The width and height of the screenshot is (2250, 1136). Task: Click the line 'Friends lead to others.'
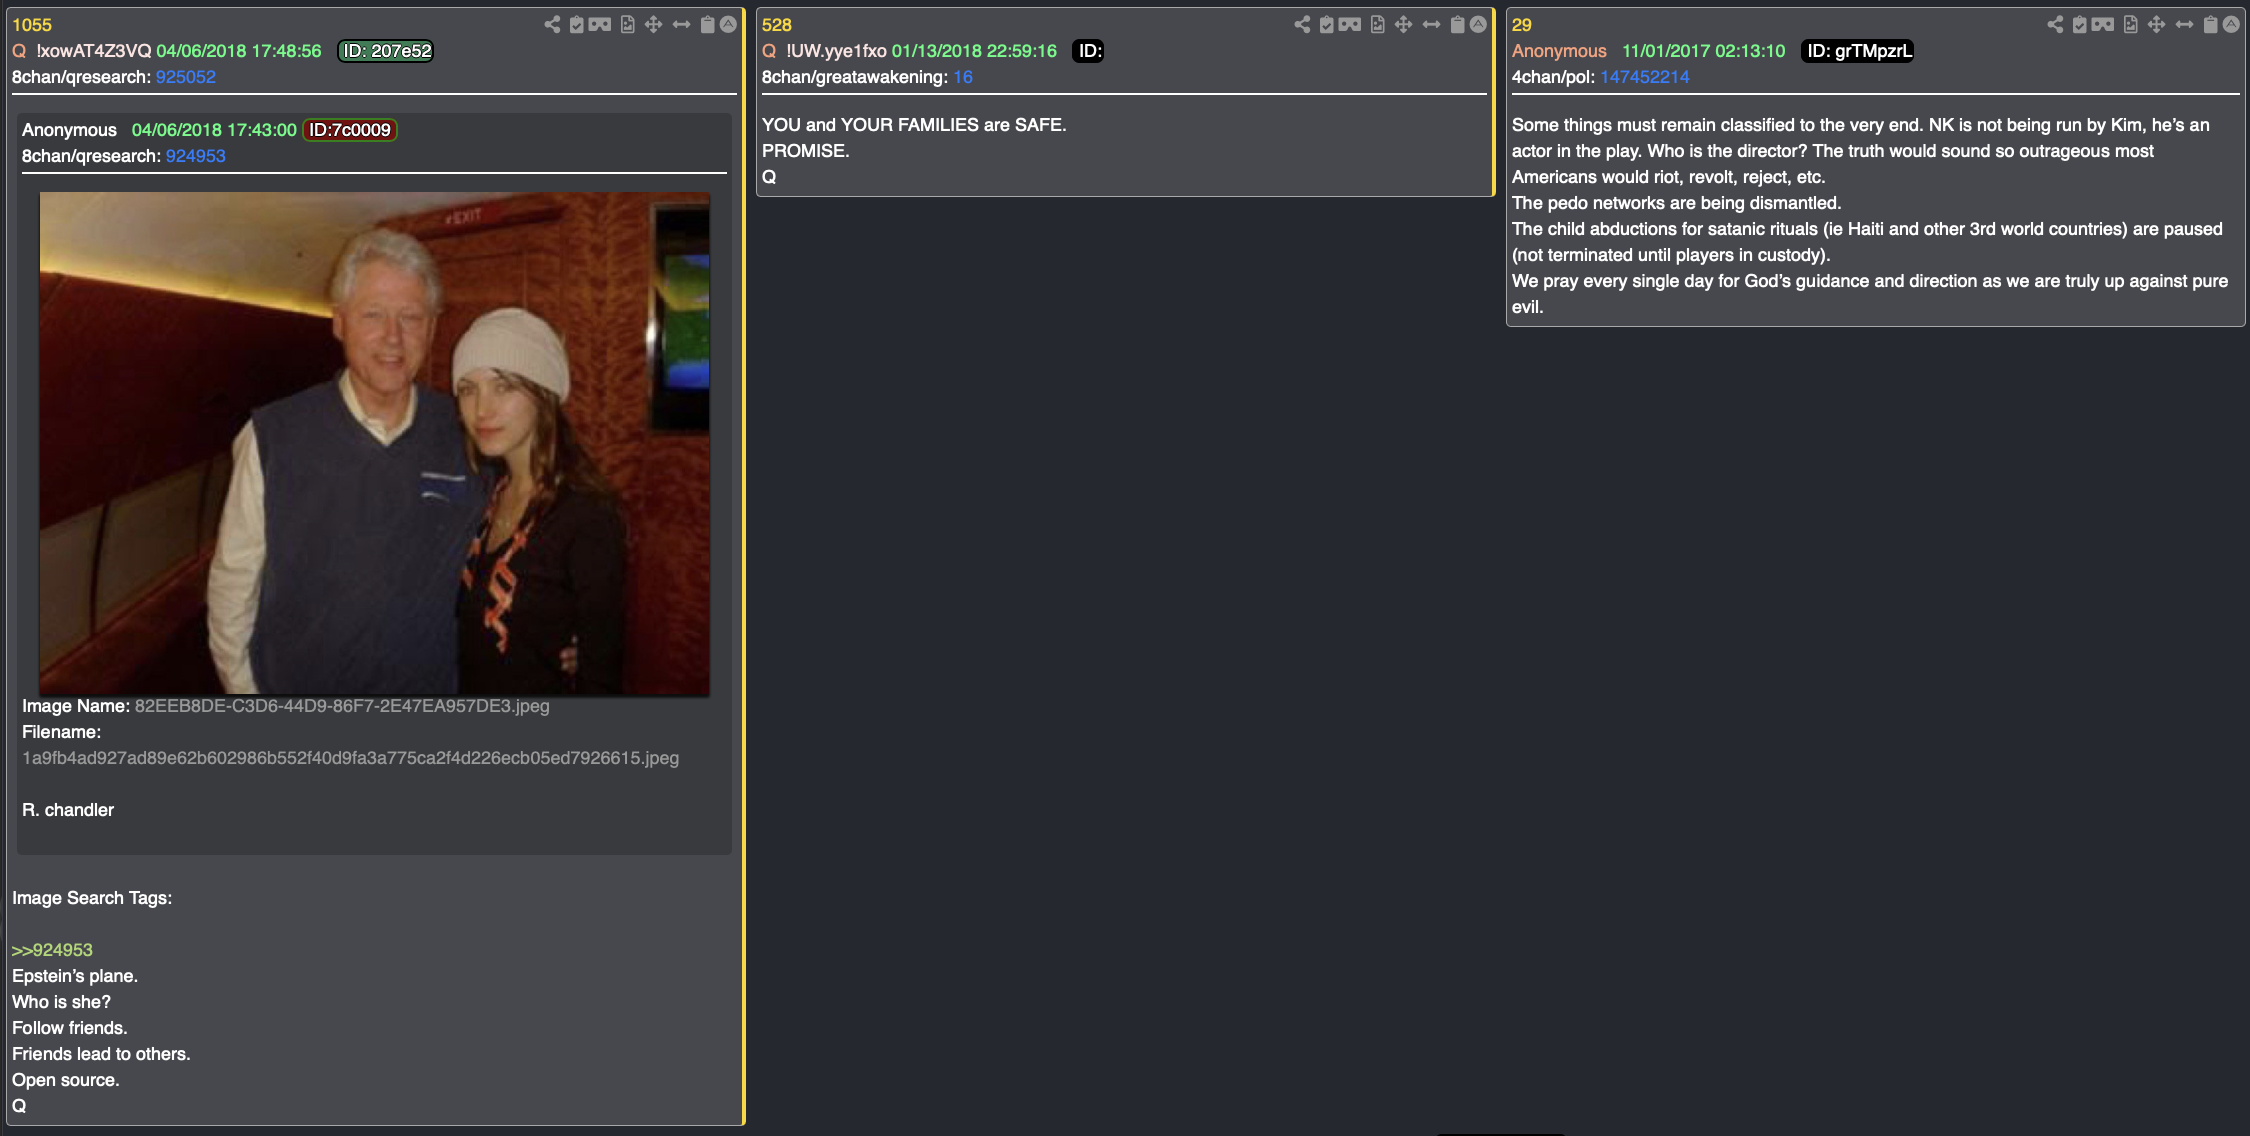point(101,1054)
